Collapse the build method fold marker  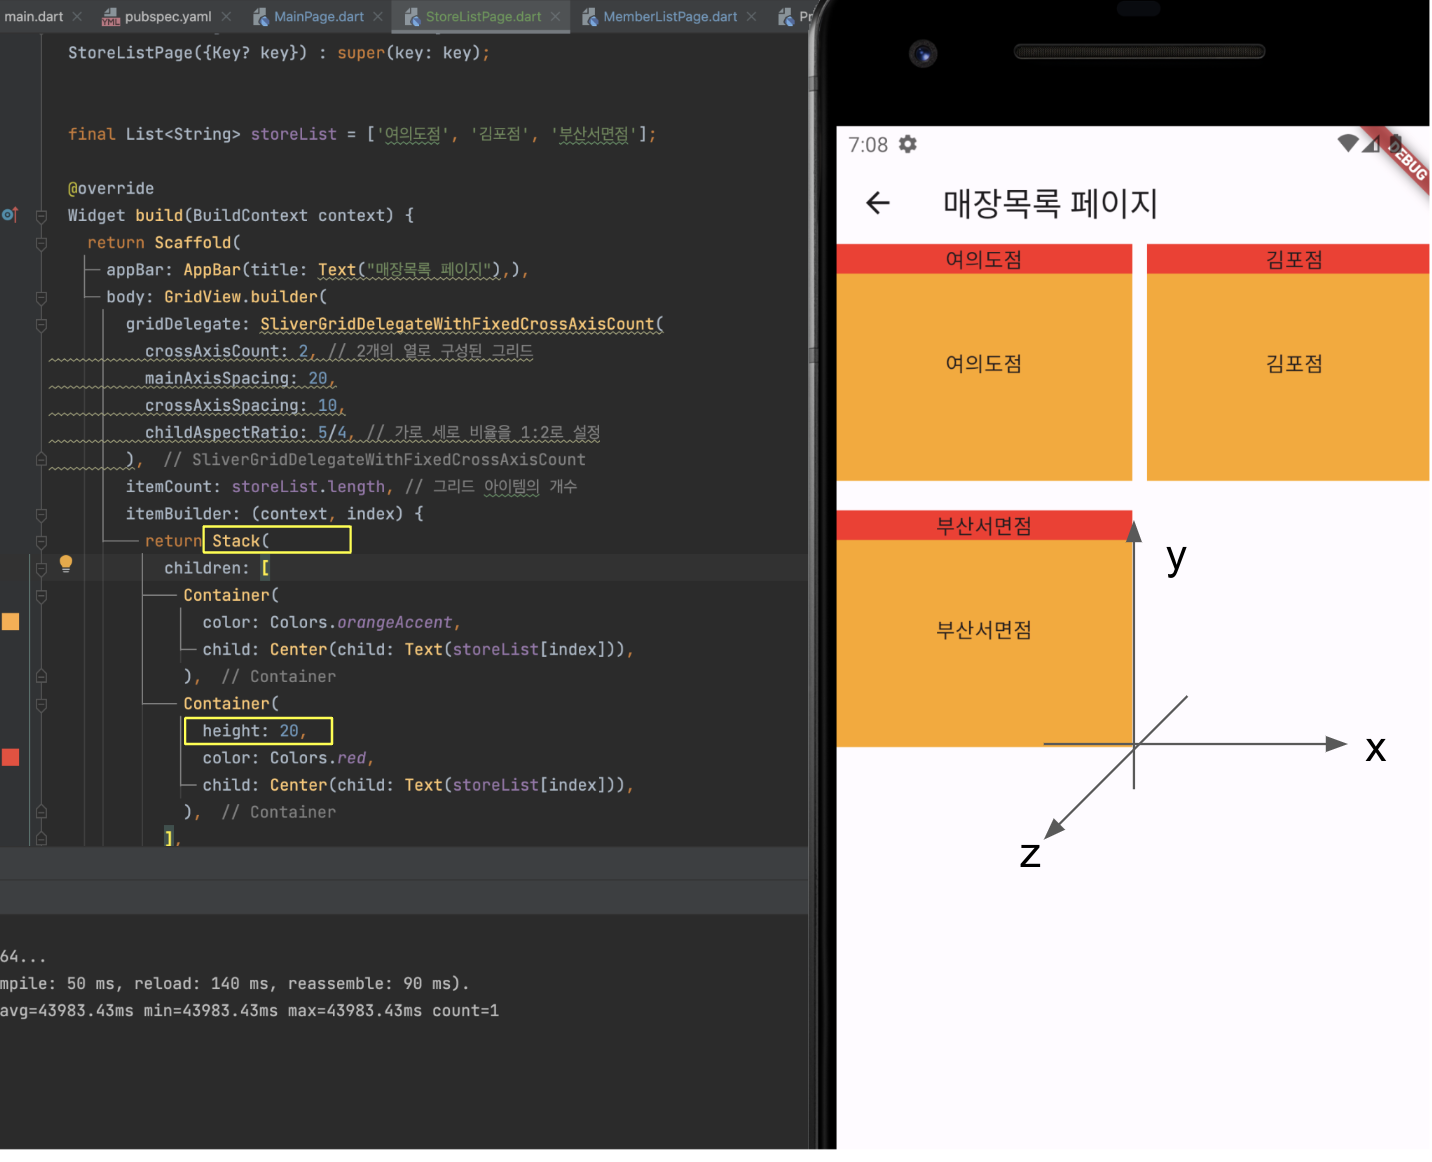coord(41,216)
